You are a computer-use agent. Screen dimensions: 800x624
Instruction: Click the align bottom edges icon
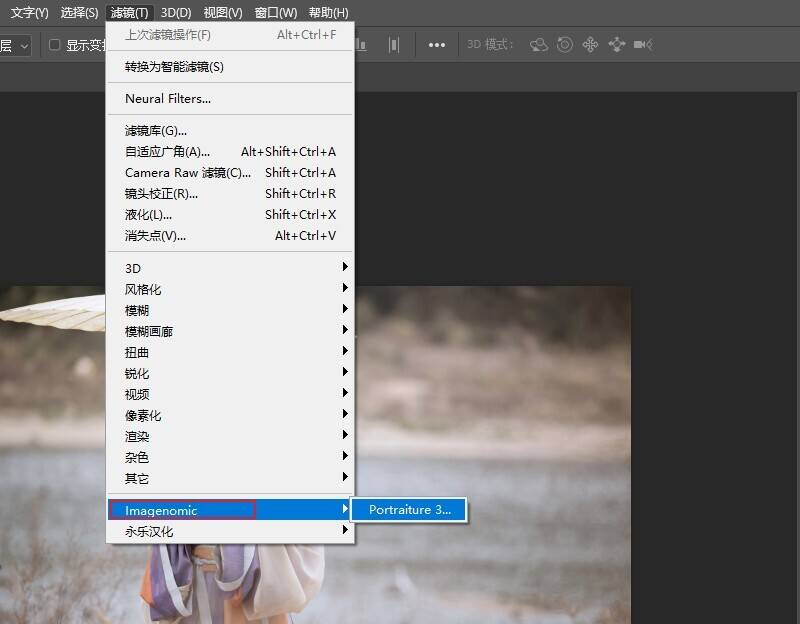(362, 45)
